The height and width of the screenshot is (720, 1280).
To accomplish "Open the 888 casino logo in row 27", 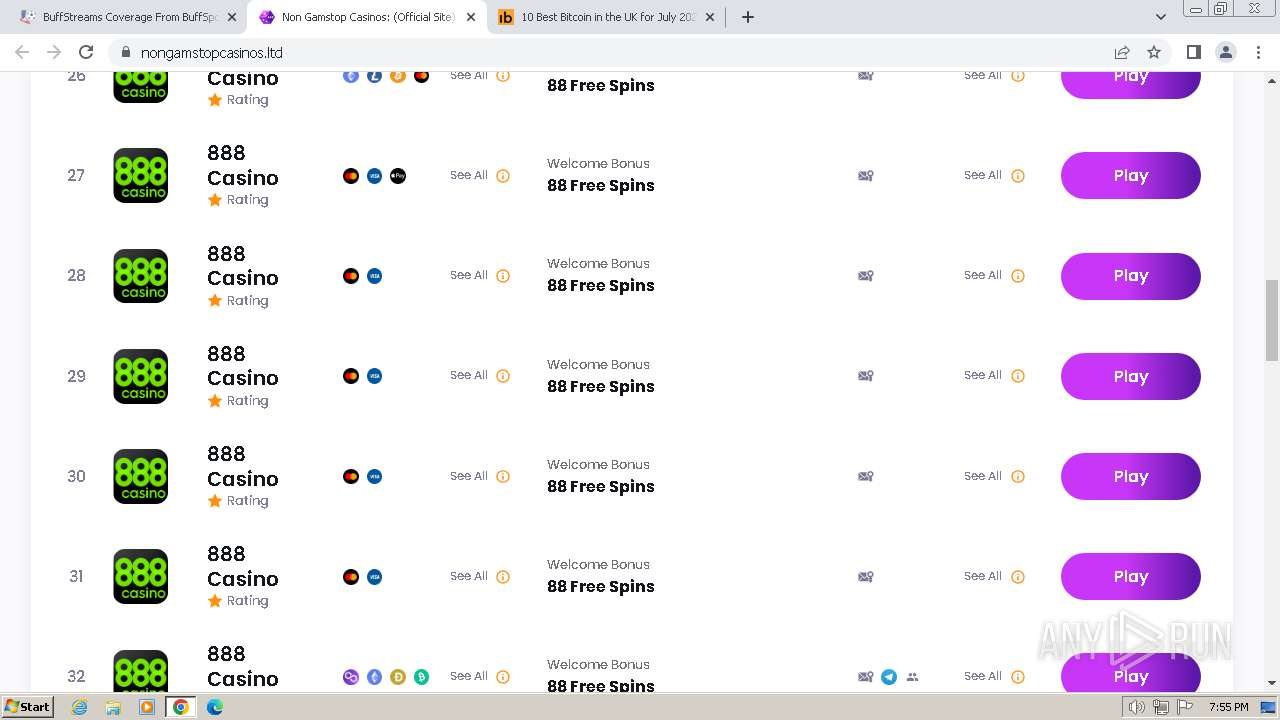I will (x=141, y=176).
